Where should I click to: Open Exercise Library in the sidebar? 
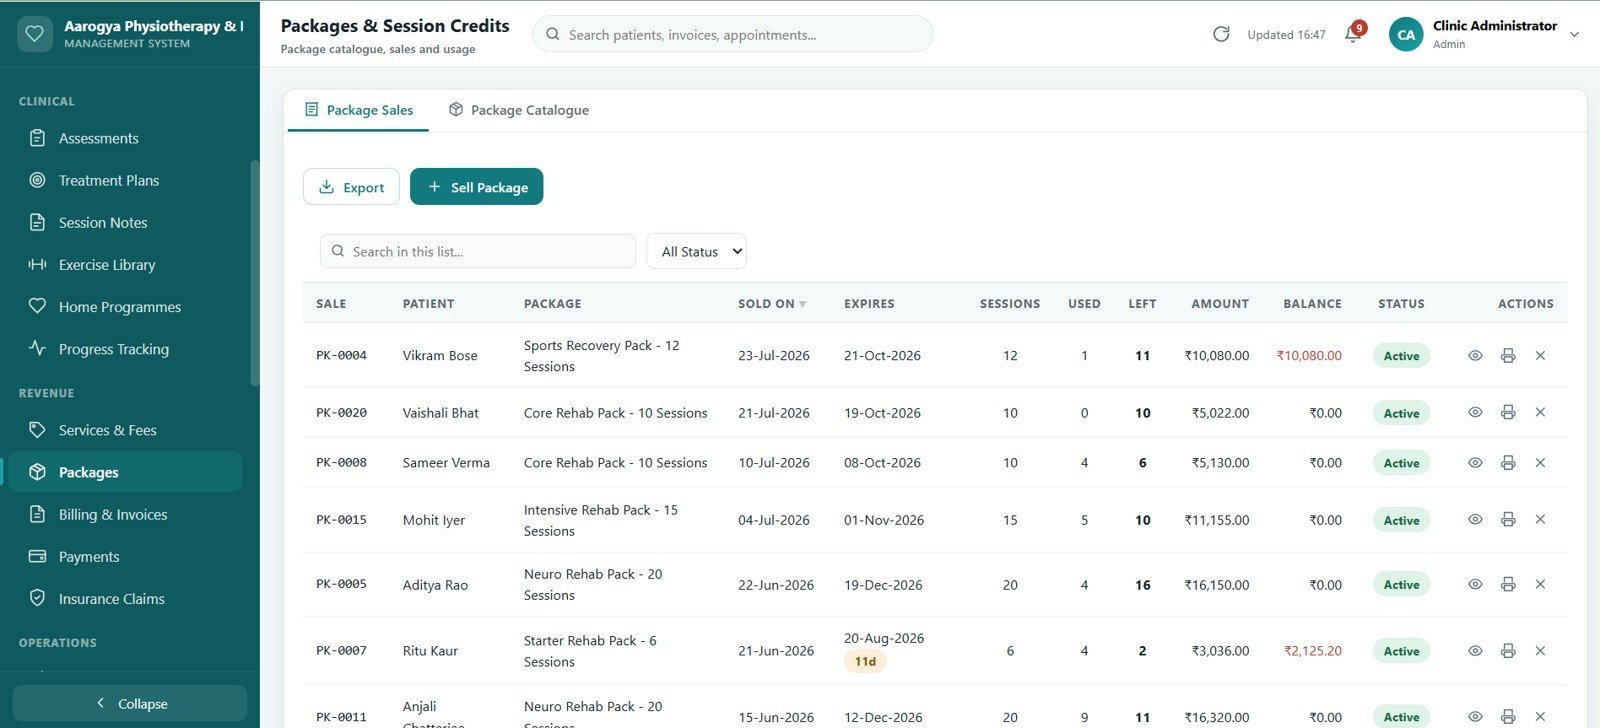[125, 264]
